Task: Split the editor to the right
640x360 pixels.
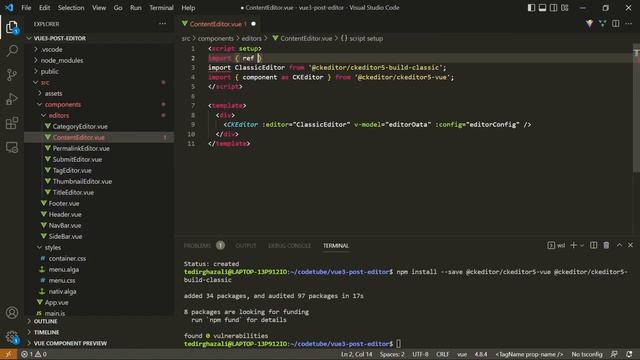Action: [x=616, y=24]
